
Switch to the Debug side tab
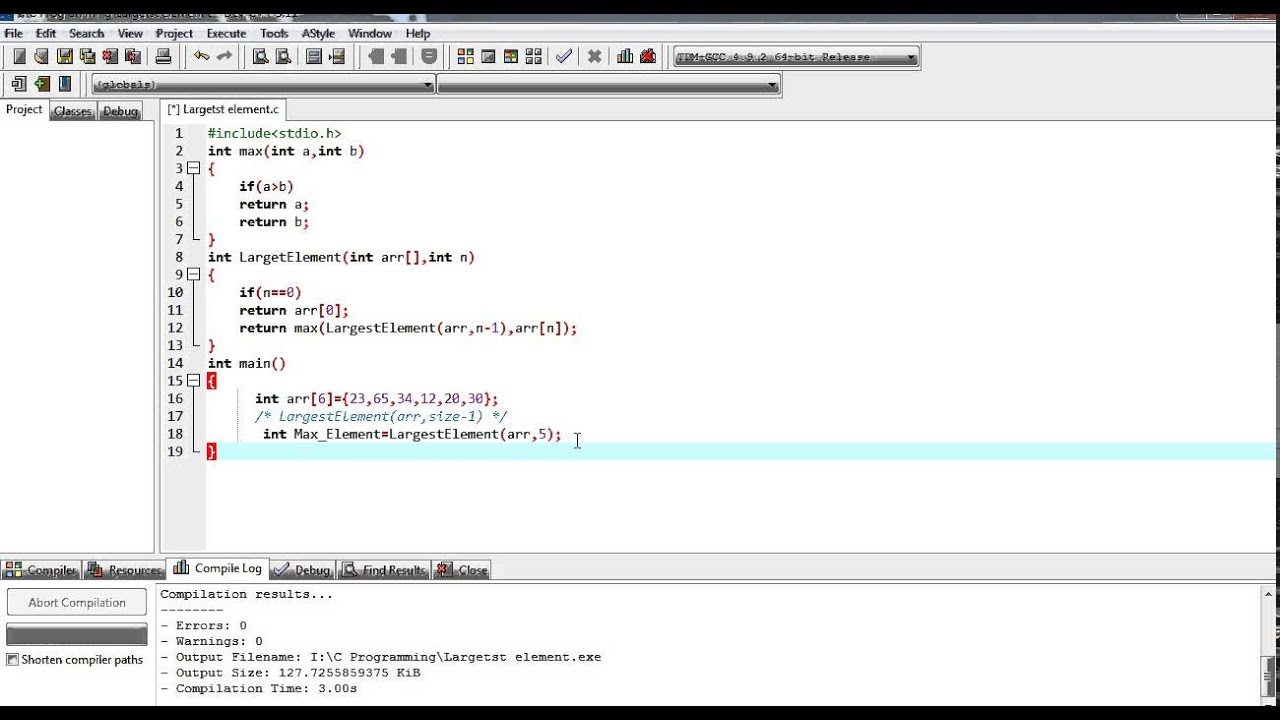pyautogui.click(x=120, y=111)
